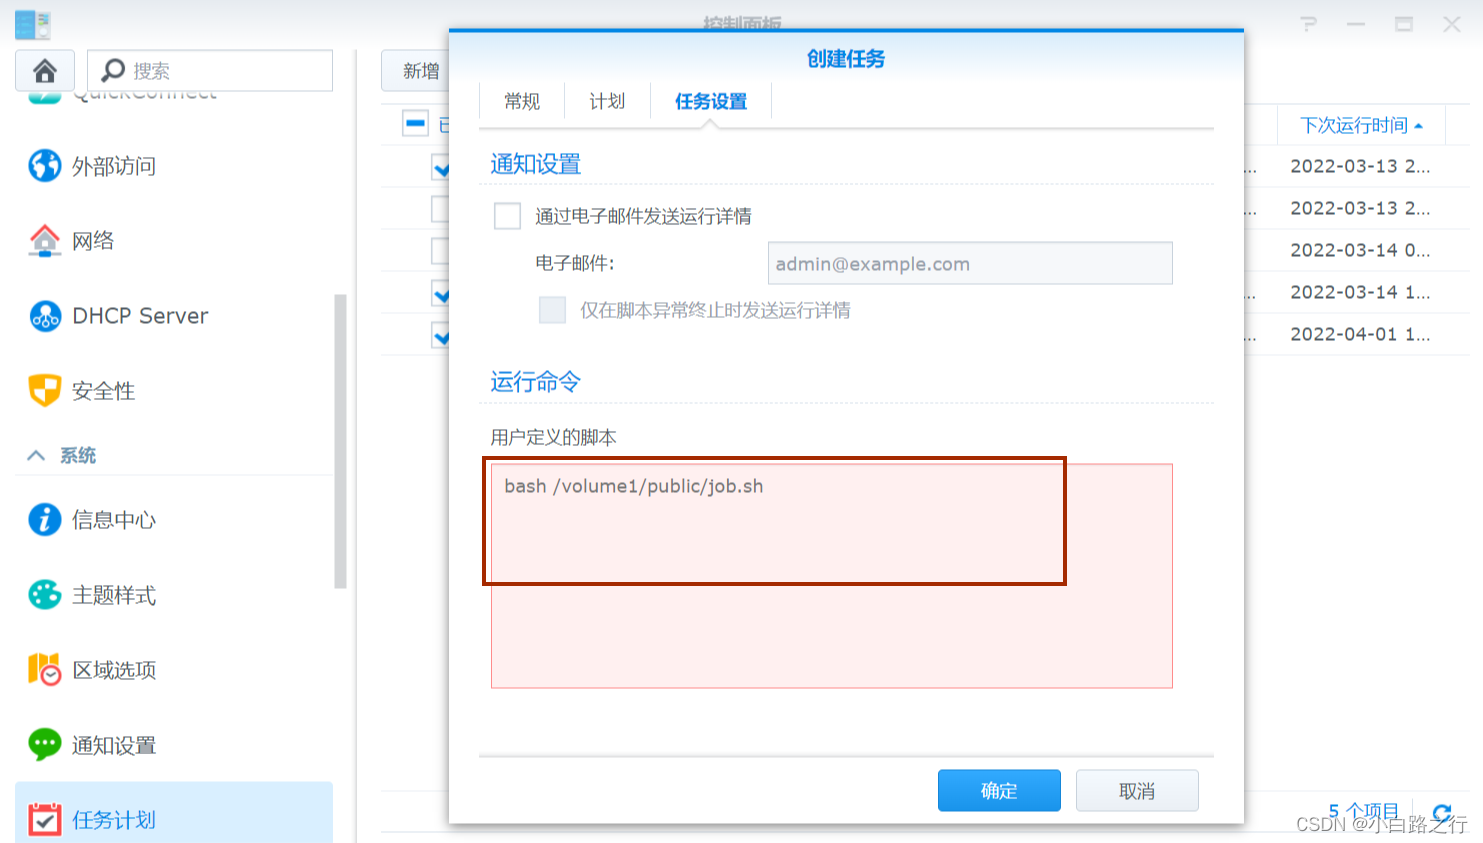
Task: Open the 信息中心 info icon
Action: [44, 520]
